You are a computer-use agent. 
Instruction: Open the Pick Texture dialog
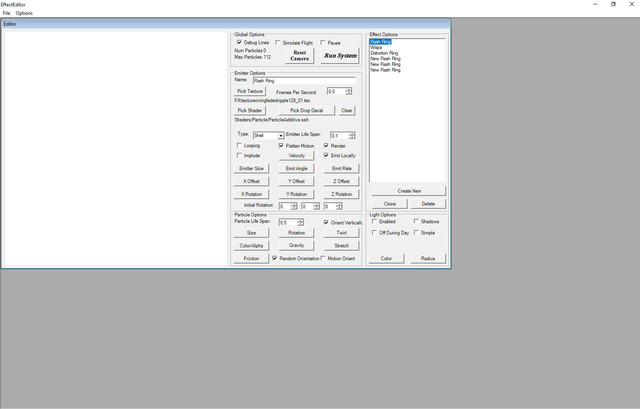click(250, 91)
